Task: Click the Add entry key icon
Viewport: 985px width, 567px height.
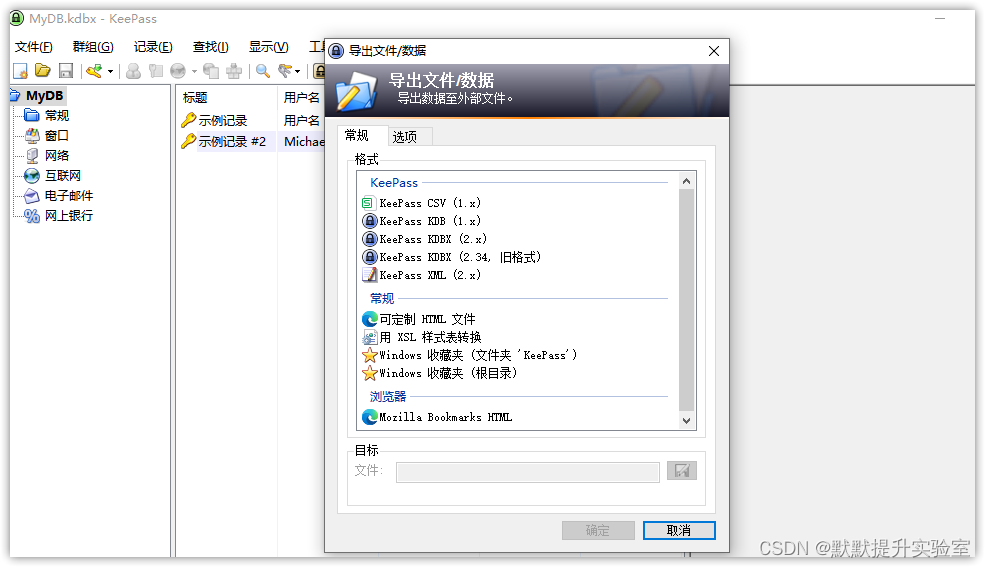Action: click(94, 71)
